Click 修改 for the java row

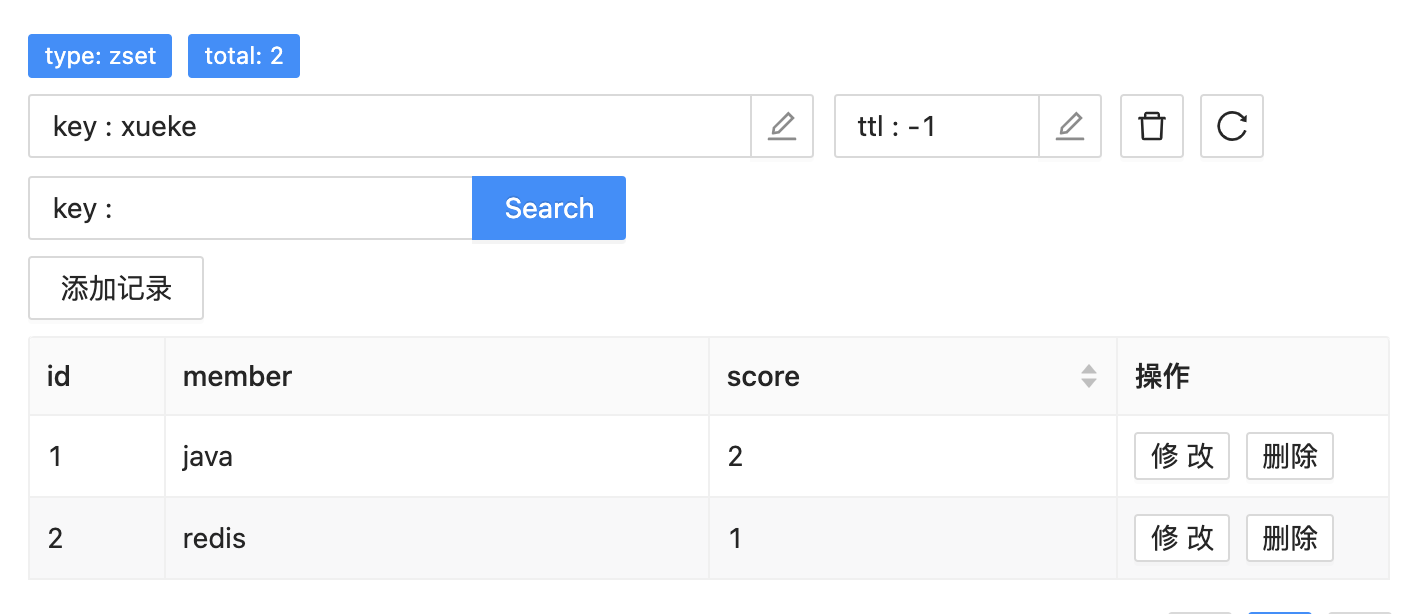click(x=1182, y=456)
